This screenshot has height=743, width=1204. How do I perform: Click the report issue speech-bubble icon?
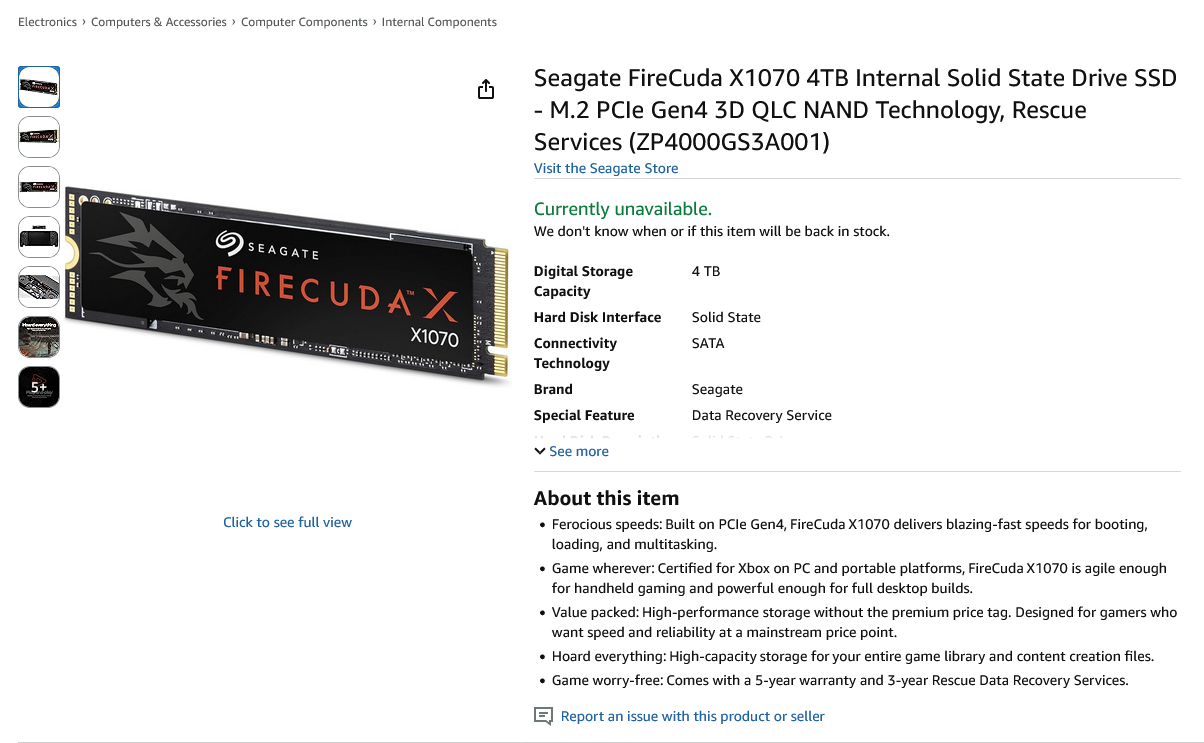(x=543, y=716)
